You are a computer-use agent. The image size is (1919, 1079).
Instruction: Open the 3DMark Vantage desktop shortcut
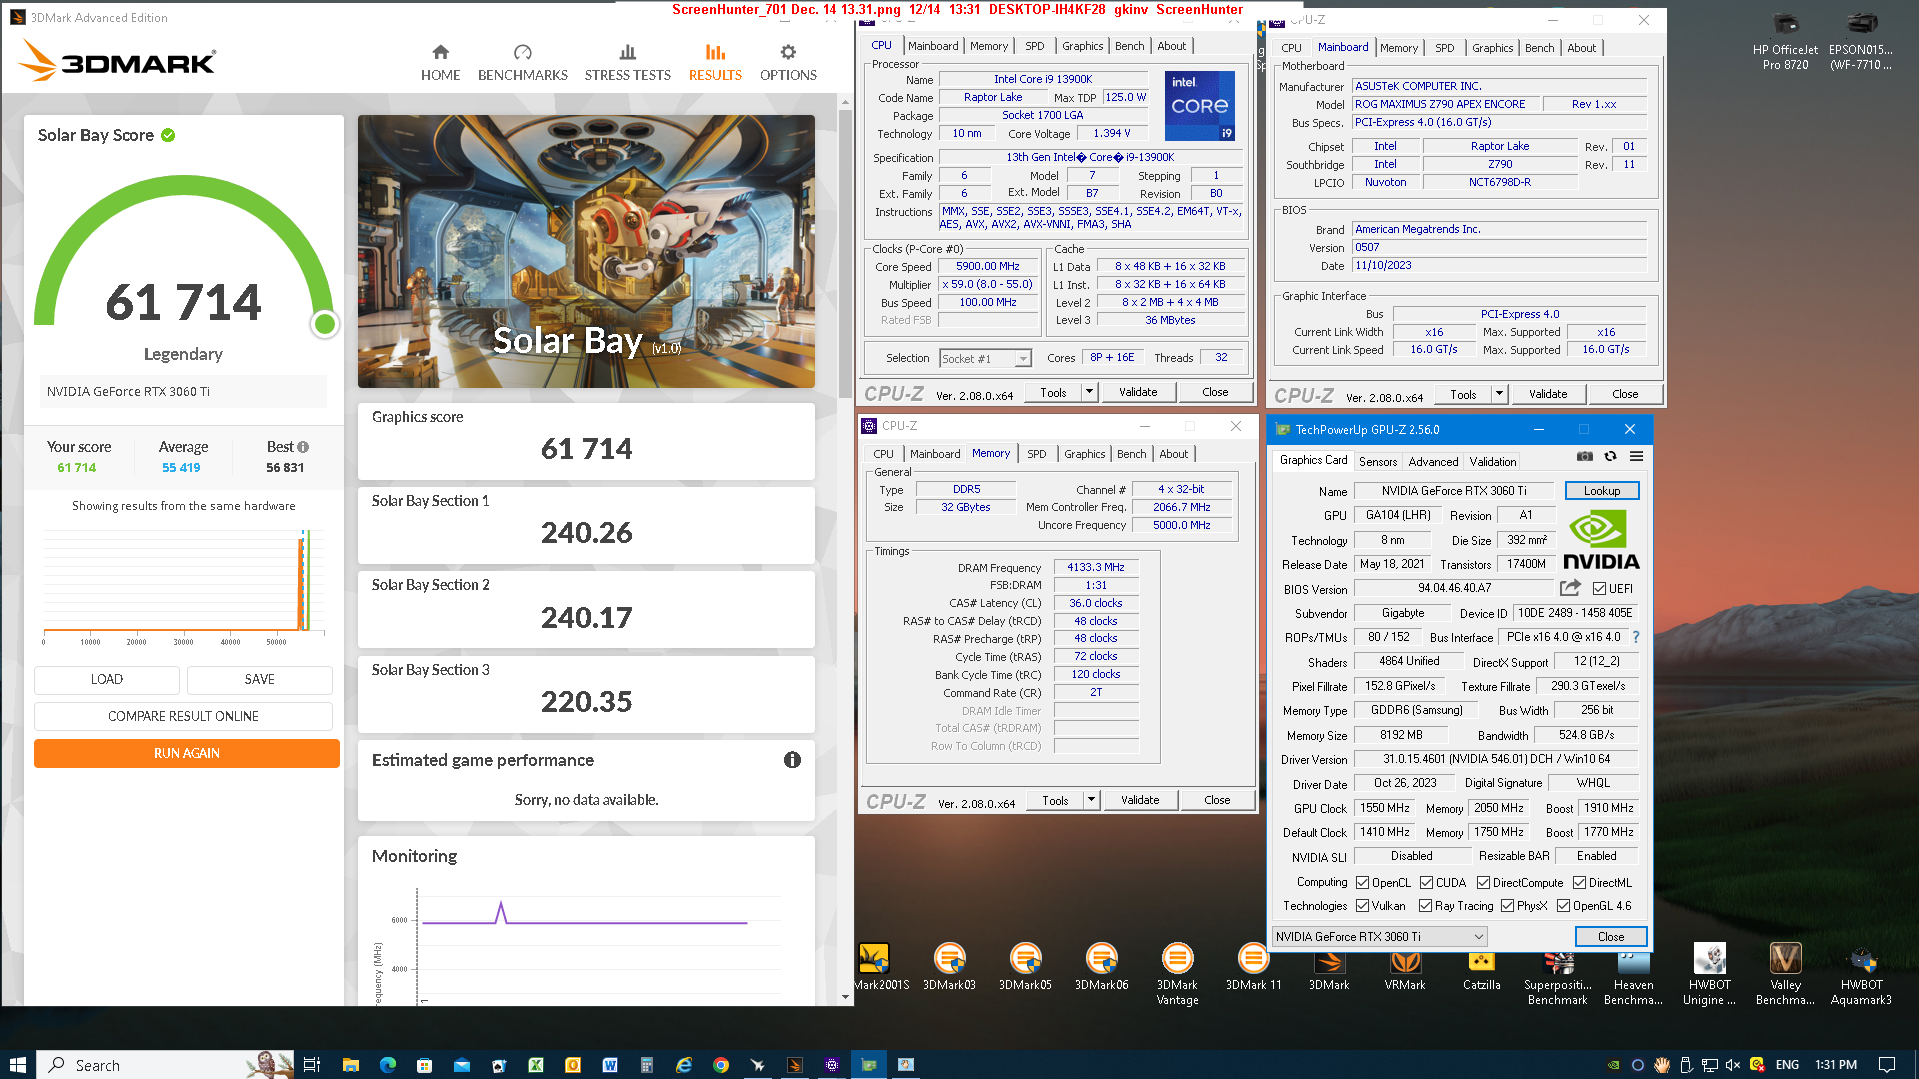pyautogui.click(x=1177, y=974)
